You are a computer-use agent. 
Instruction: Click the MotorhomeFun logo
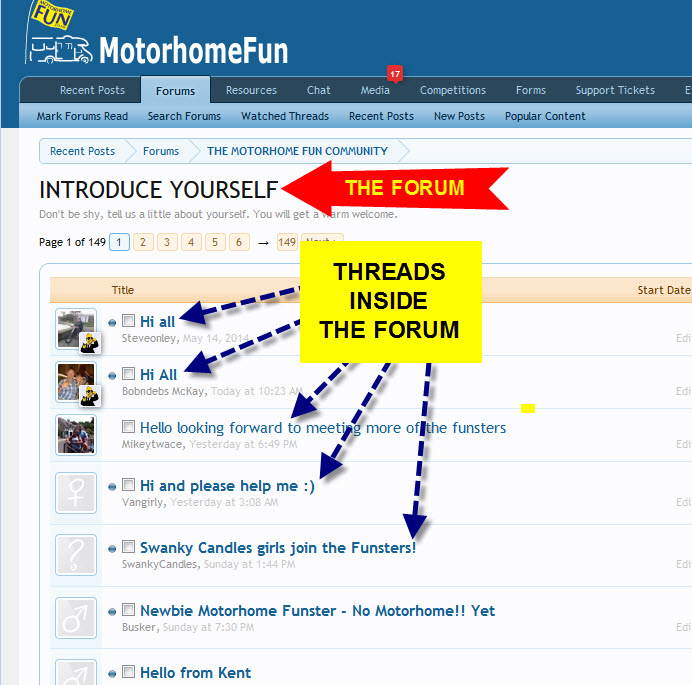pyautogui.click(x=157, y=36)
